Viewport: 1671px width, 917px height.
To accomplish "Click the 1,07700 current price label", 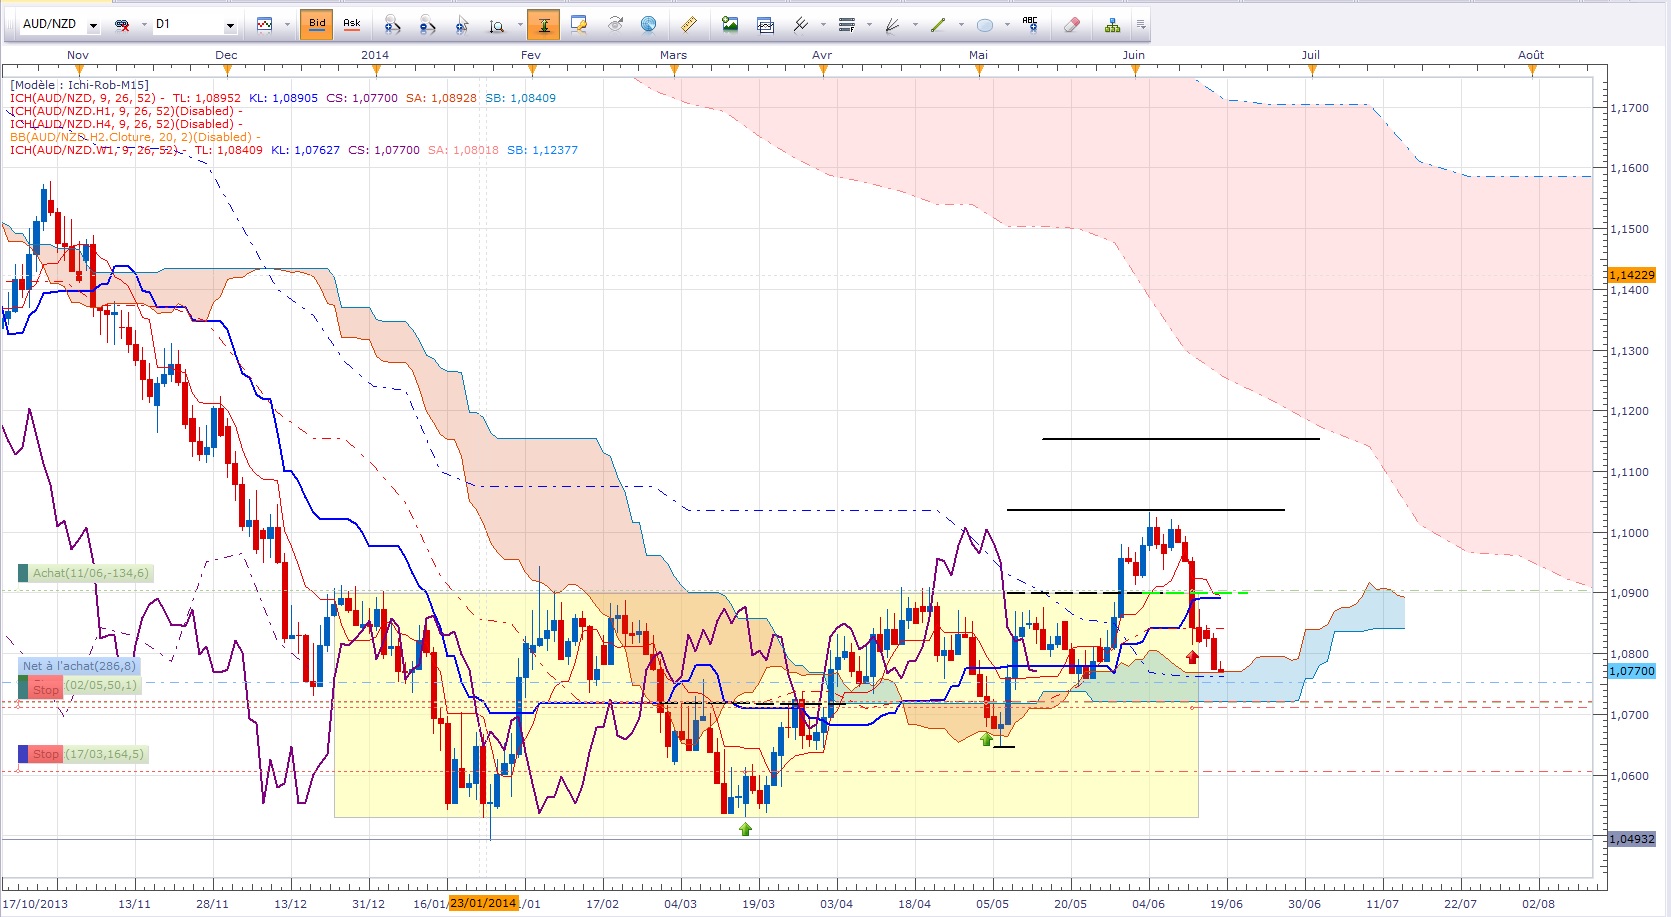I will pos(1632,671).
